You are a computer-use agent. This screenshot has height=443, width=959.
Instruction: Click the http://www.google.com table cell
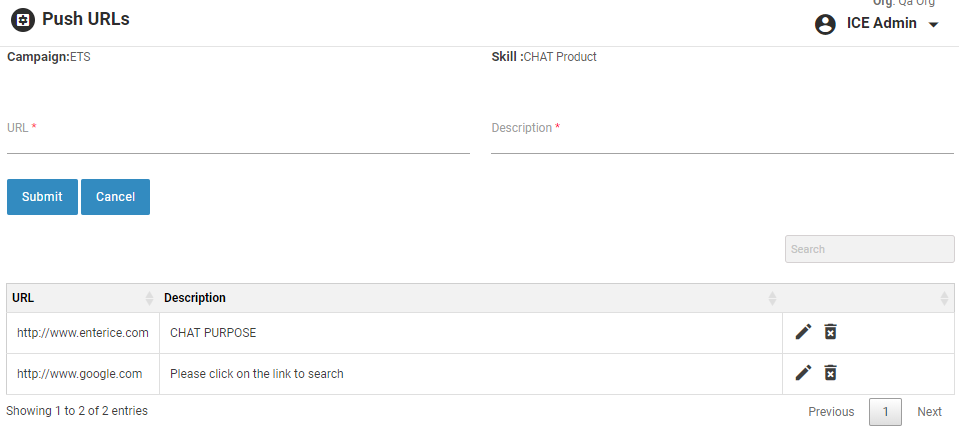[x=80, y=374]
